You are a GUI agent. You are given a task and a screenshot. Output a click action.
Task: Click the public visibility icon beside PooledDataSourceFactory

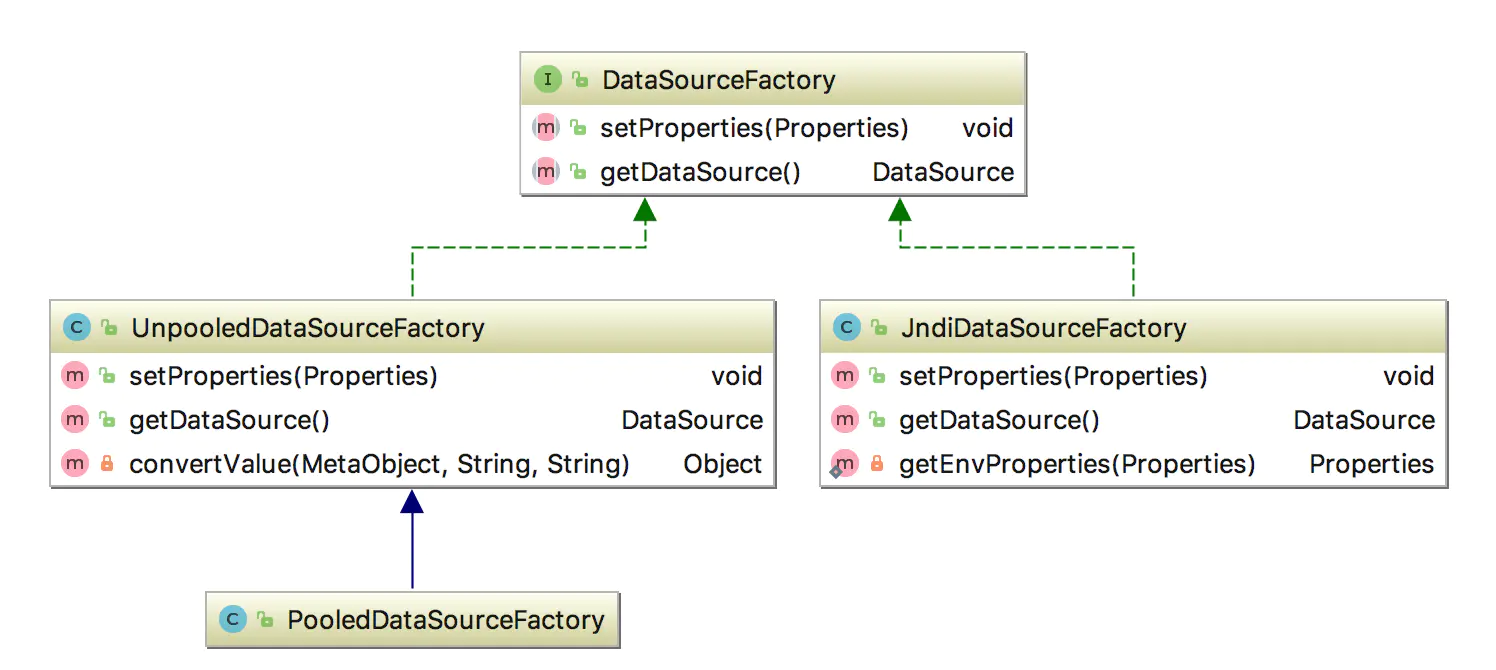[x=265, y=620]
